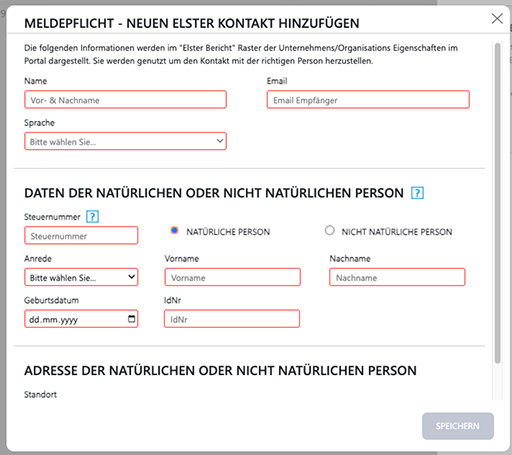This screenshot has height=455, width=512.
Task: Click the Geburtsdatum date field
Action: [x=81, y=319]
